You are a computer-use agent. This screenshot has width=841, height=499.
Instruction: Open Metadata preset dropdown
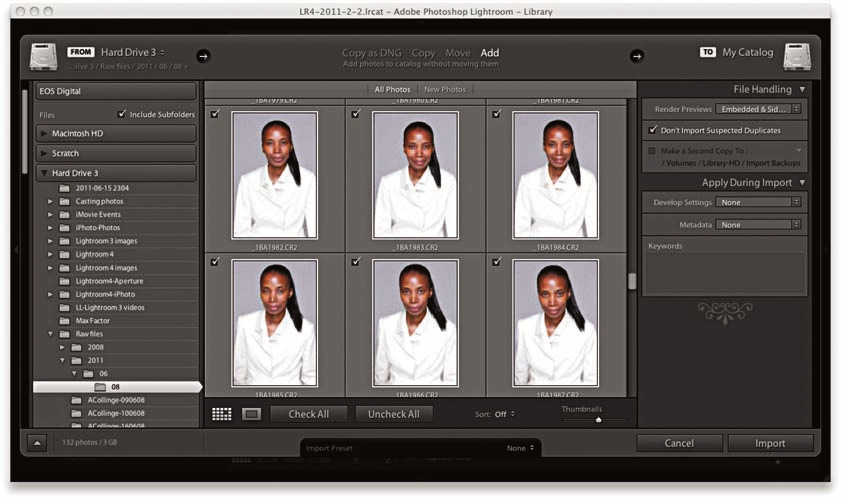[x=758, y=225]
